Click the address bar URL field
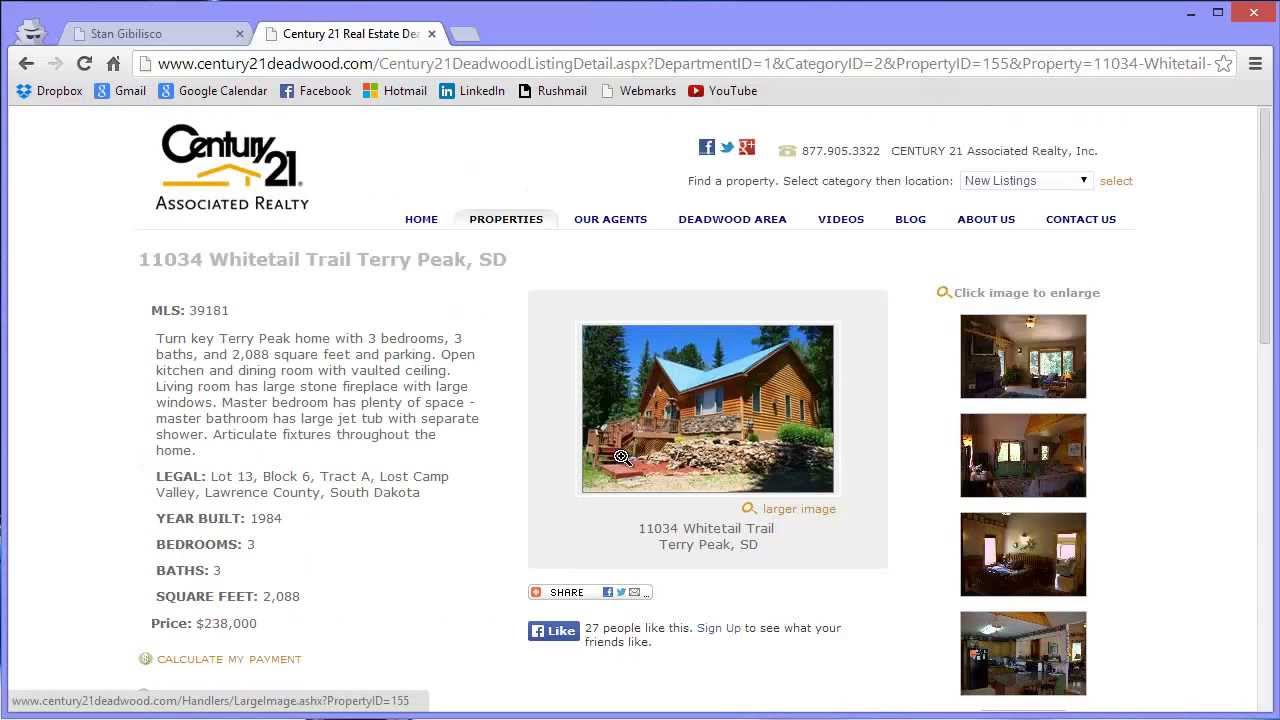 pyautogui.click(x=684, y=64)
